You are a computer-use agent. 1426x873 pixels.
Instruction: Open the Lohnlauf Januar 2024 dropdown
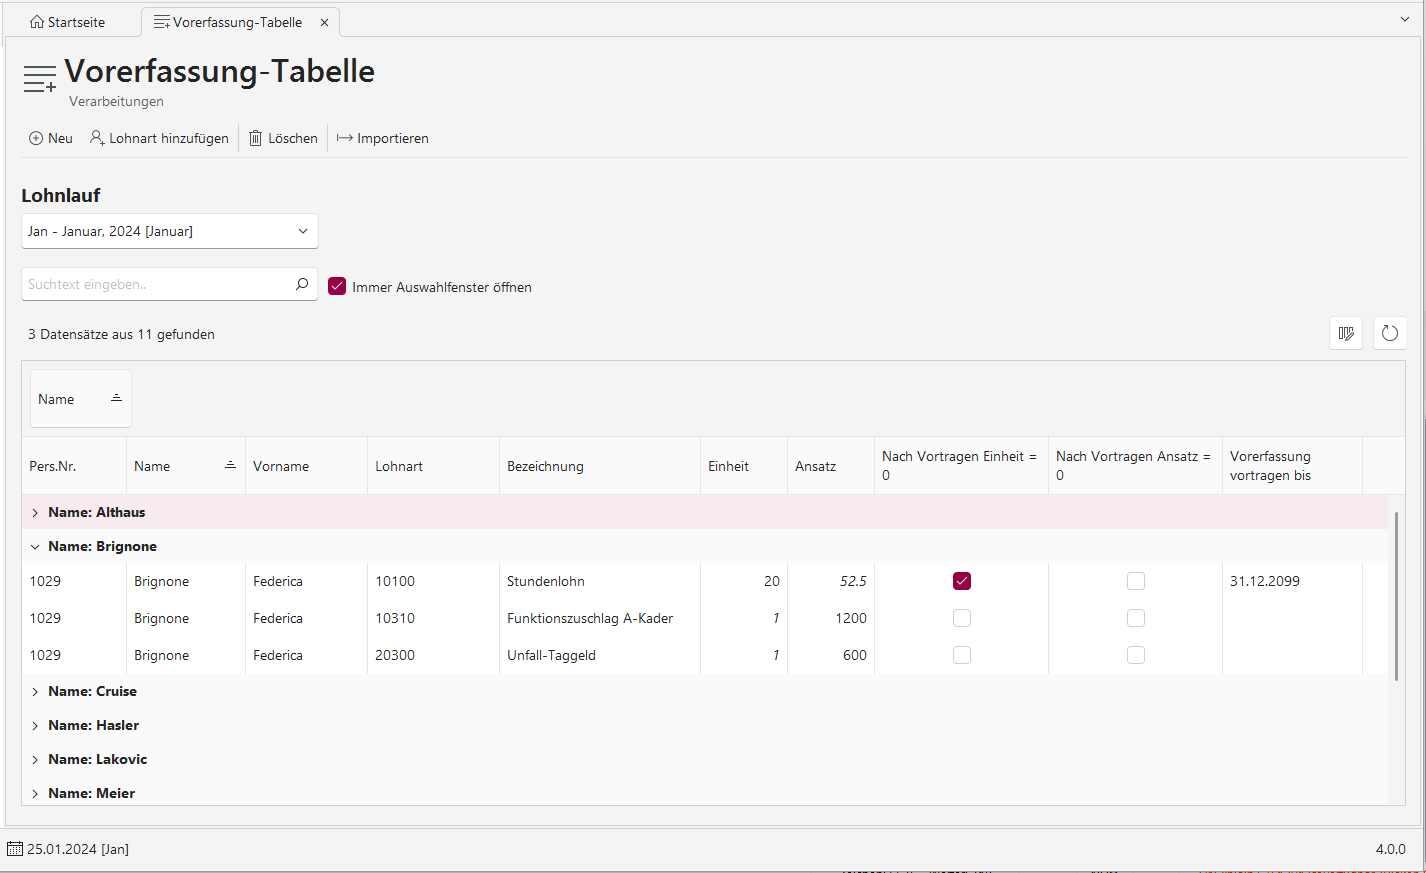point(170,231)
